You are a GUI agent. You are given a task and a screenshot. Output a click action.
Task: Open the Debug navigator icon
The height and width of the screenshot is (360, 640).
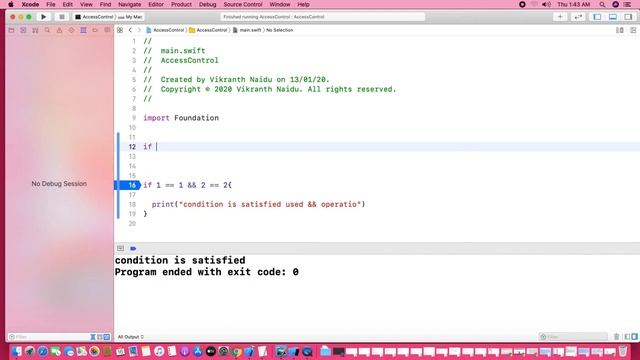[x=83, y=30]
